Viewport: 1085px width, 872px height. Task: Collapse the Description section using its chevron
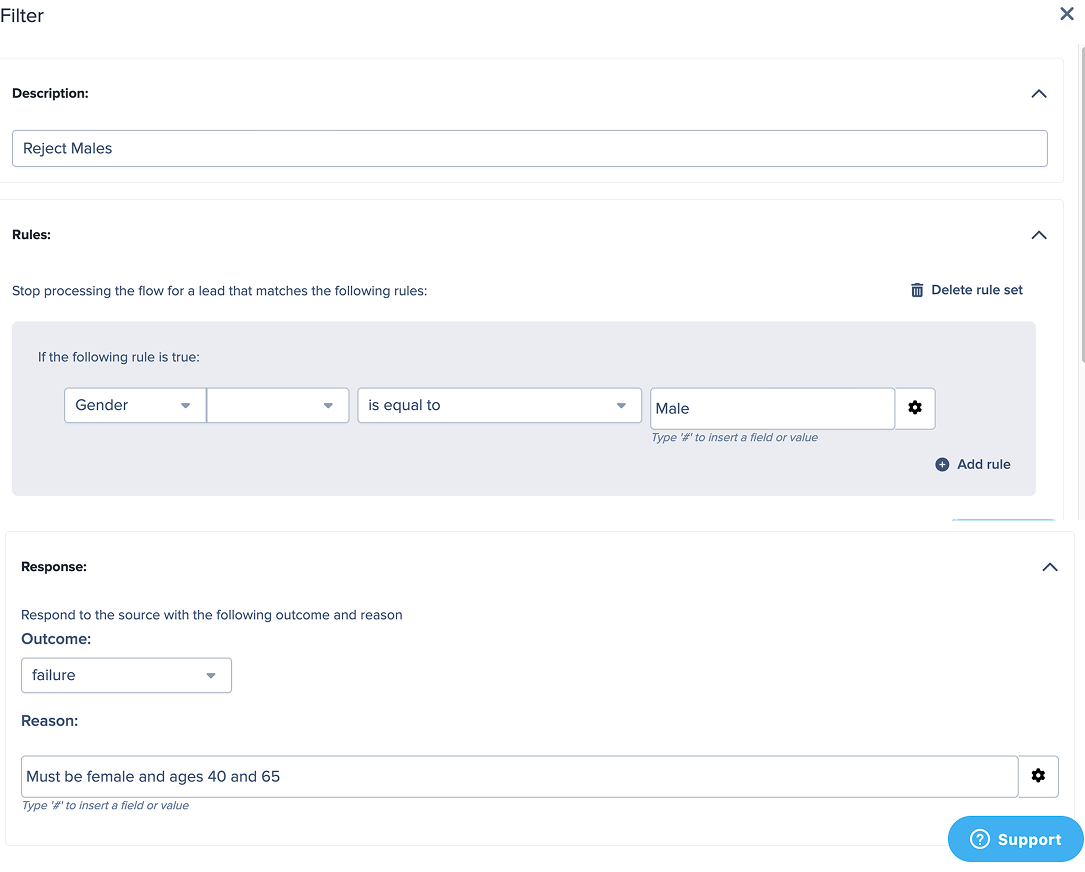pos(1039,94)
